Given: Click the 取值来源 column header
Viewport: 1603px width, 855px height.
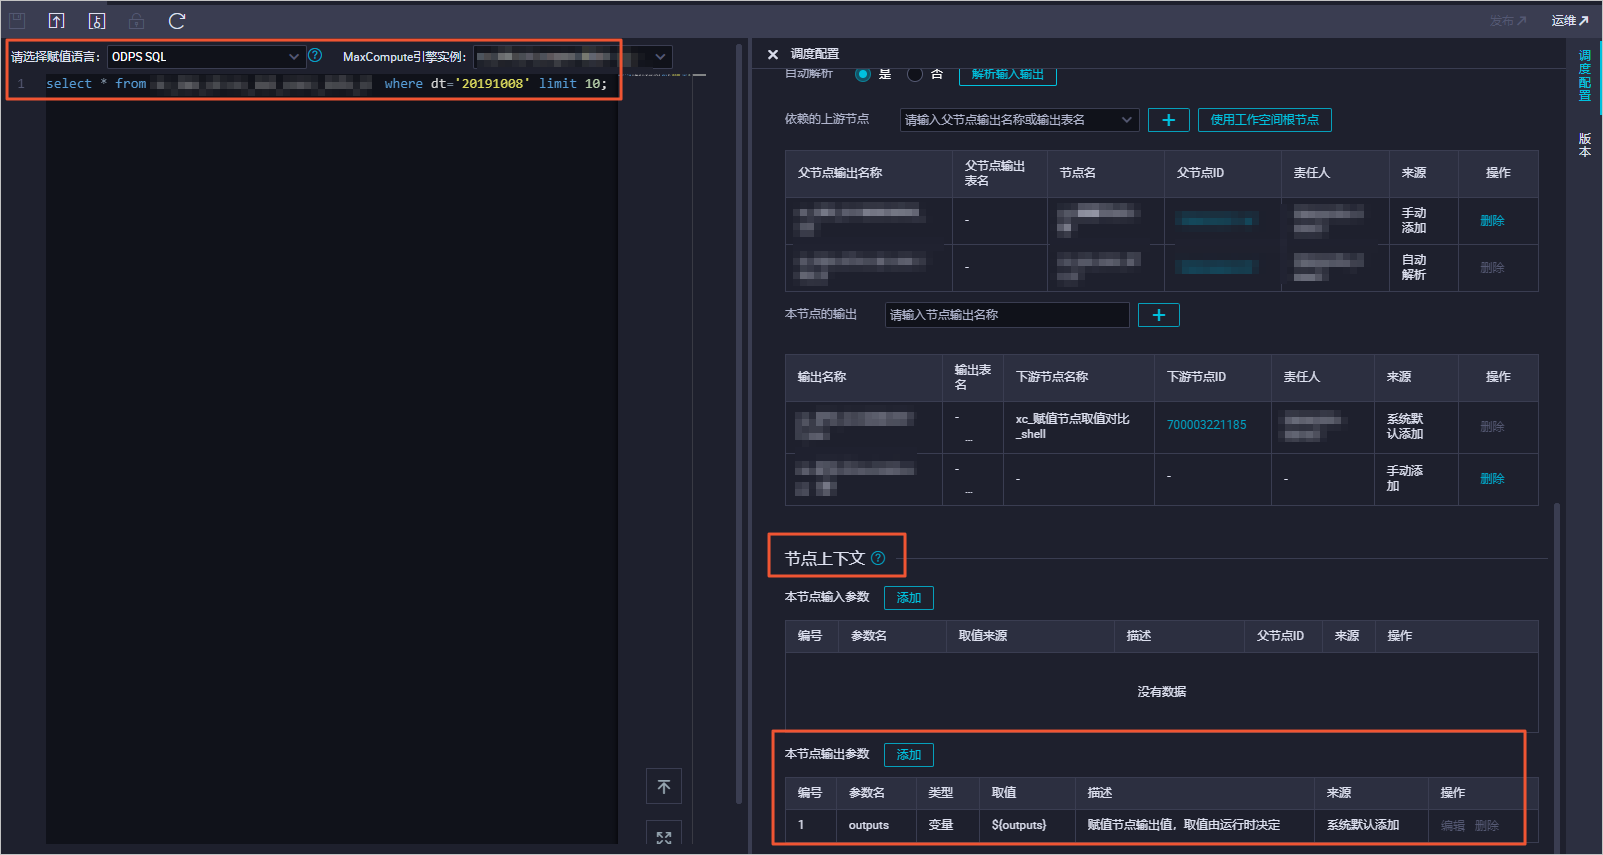Looking at the screenshot, I should point(983,636).
